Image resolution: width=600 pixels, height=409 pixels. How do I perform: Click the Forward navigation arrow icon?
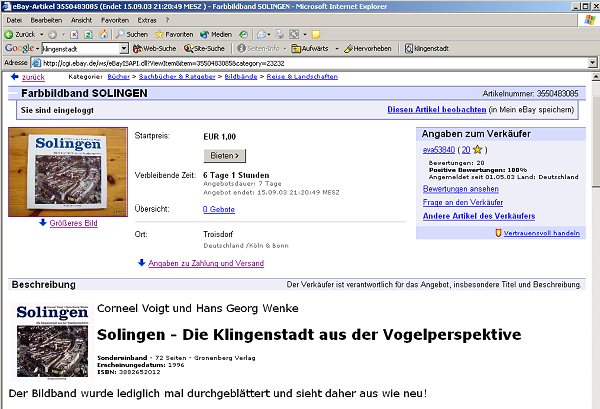click(x=52, y=34)
